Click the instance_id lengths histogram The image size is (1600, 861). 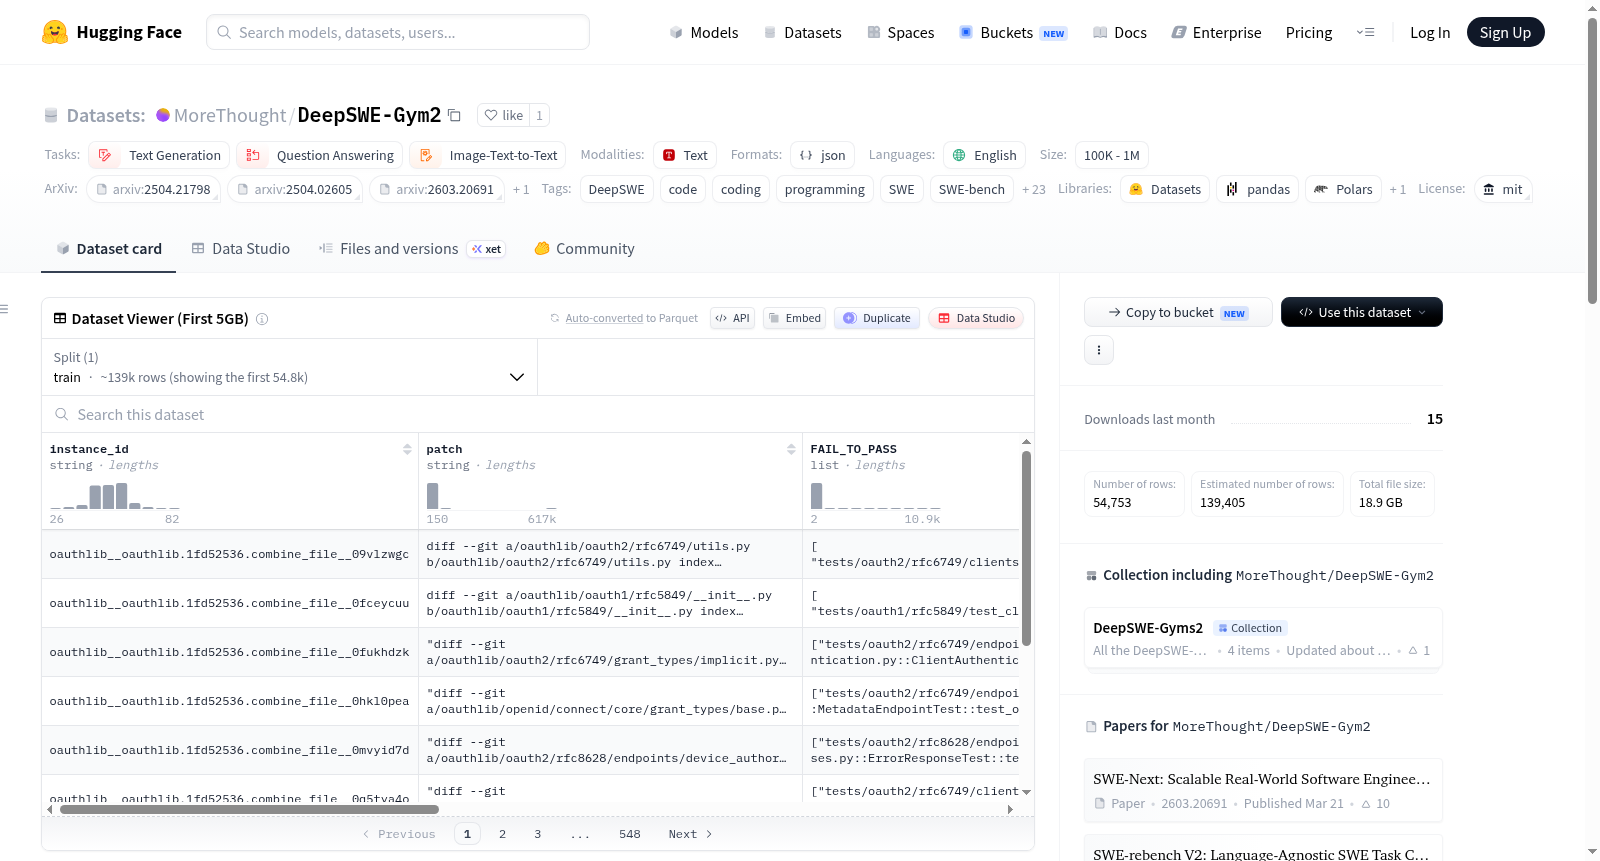click(x=114, y=496)
